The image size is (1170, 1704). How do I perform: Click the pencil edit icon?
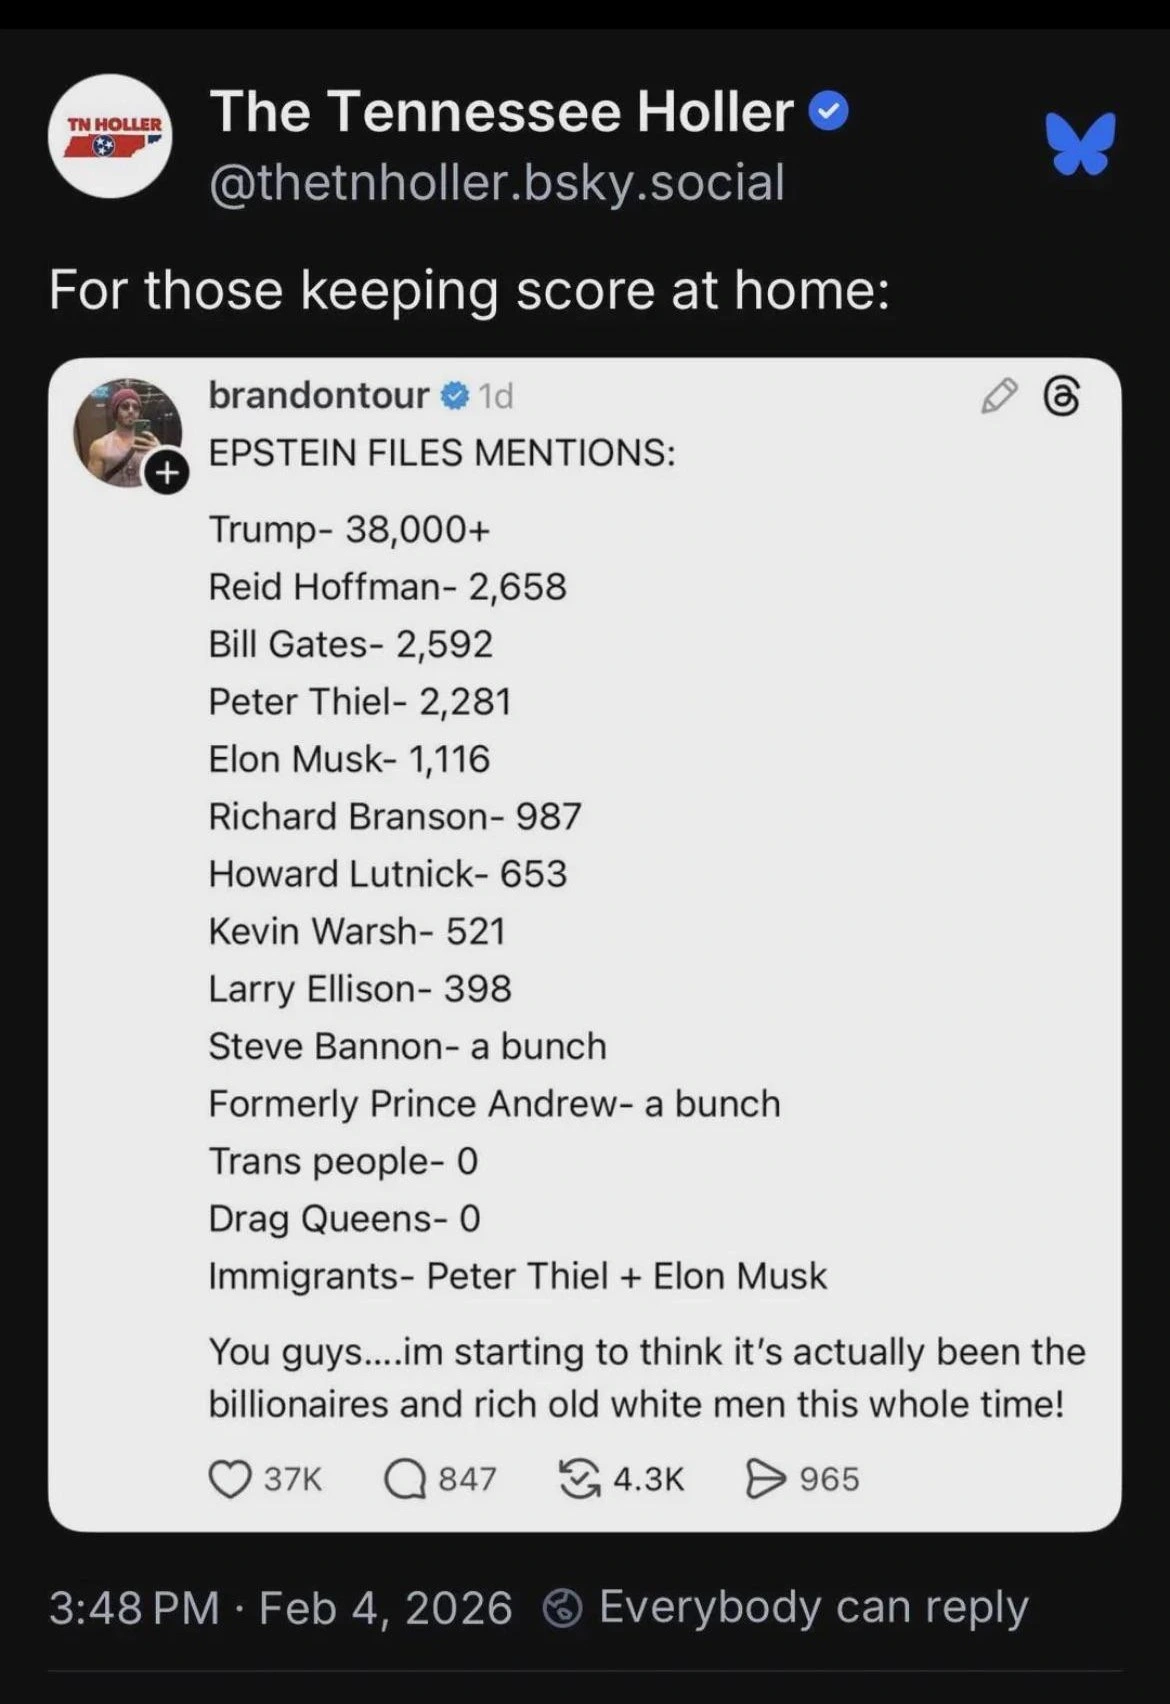click(x=999, y=397)
